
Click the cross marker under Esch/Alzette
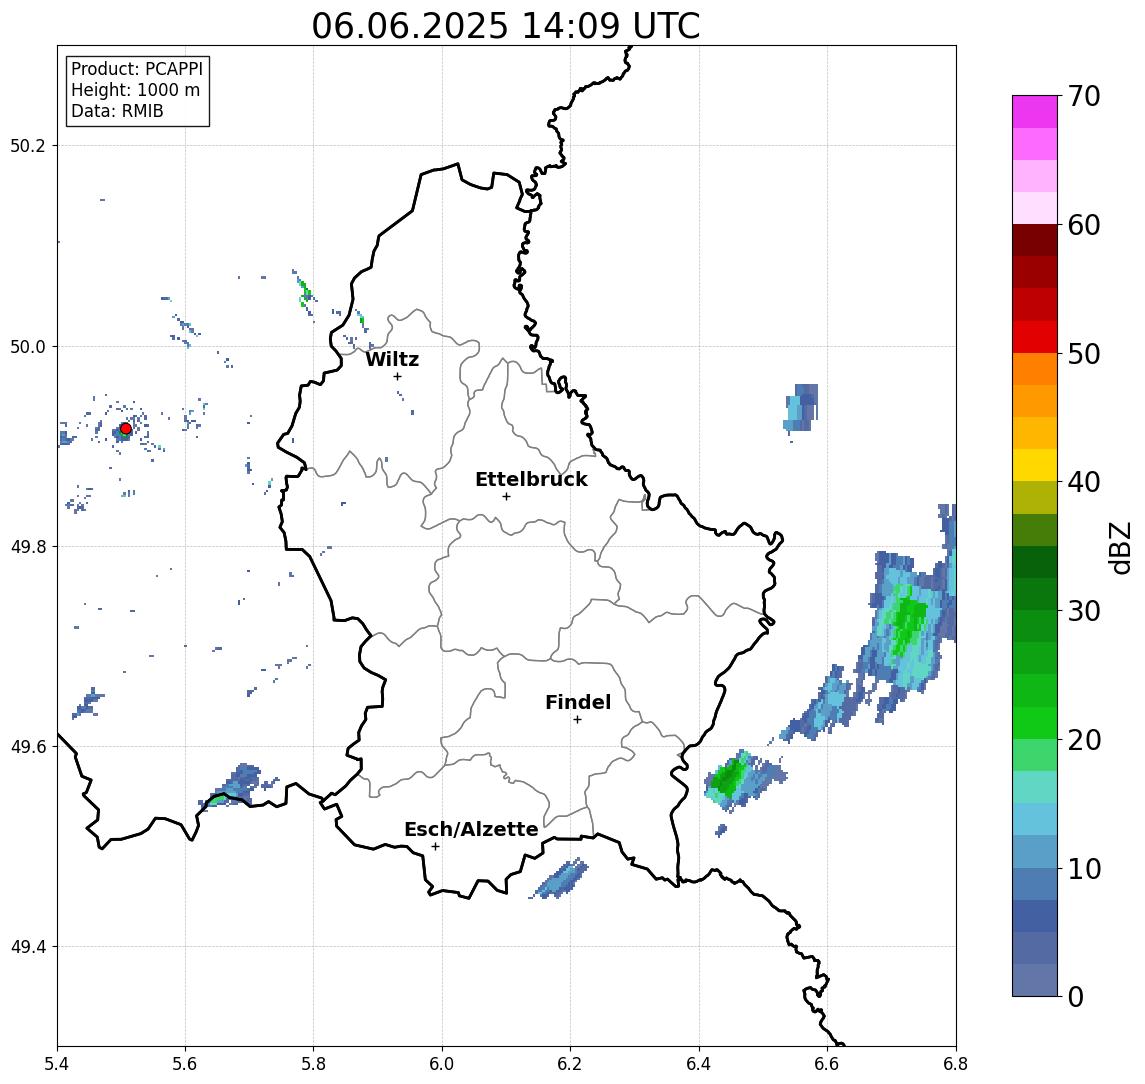coord(435,847)
